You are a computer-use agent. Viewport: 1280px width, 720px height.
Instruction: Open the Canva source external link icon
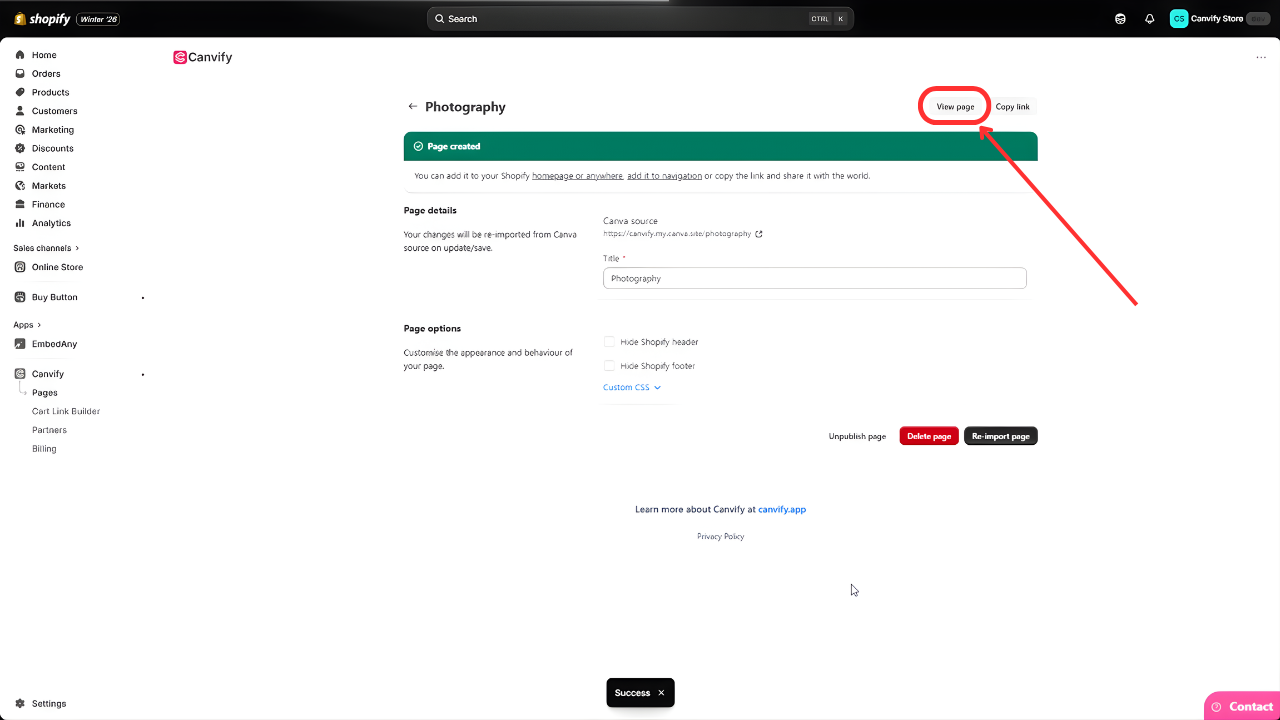pyautogui.click(x=759, y=234)
